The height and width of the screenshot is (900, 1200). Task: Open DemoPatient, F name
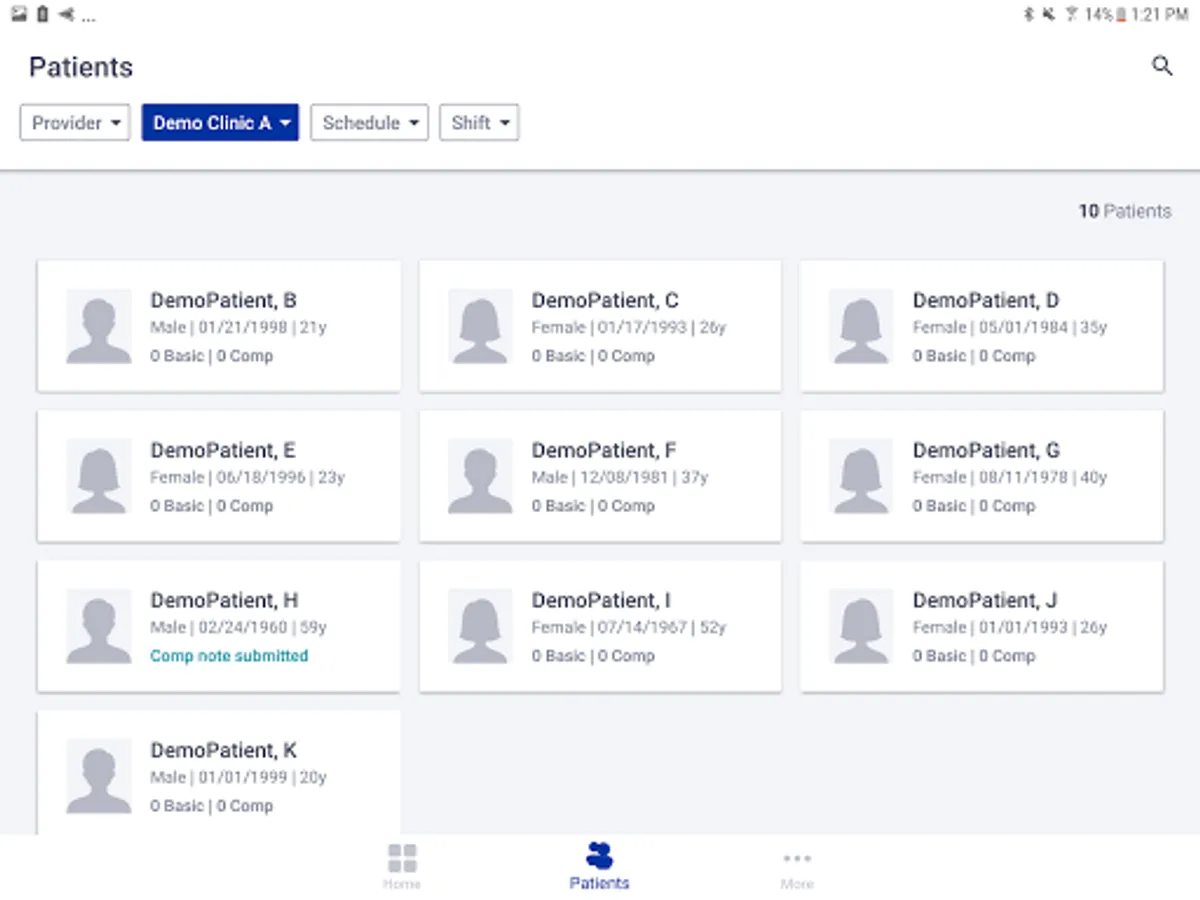[x=604, y=450]
